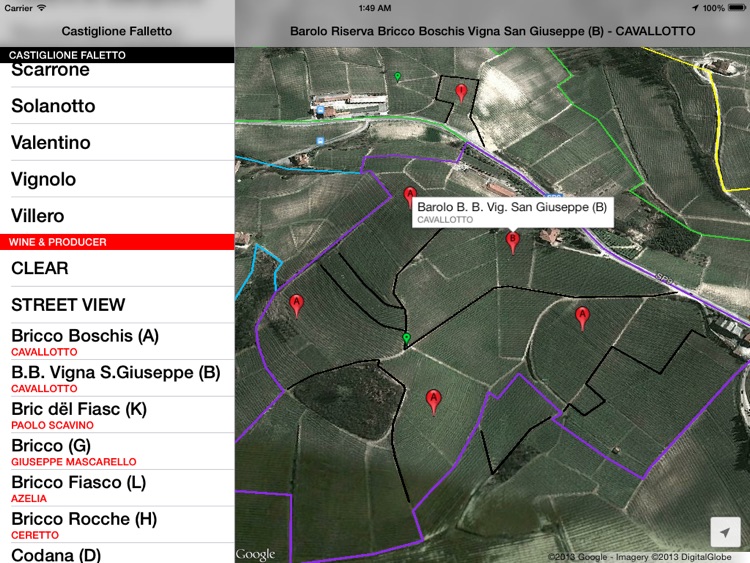This screenshot has width=750, height=563.
Task: Select the Scarrone vineyard row
Action: pyautogui.click(x=117, y=75)
